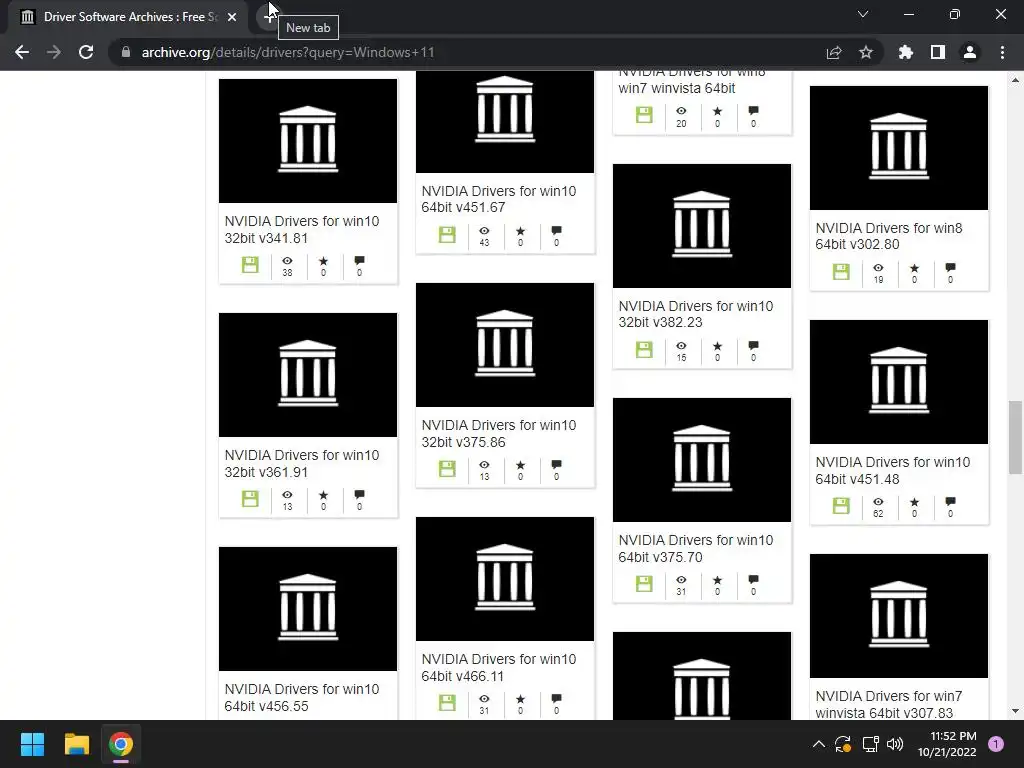Click the page's vertical scrollbar thumb
Screen dimensions: 1024x768
(1015, 438)
